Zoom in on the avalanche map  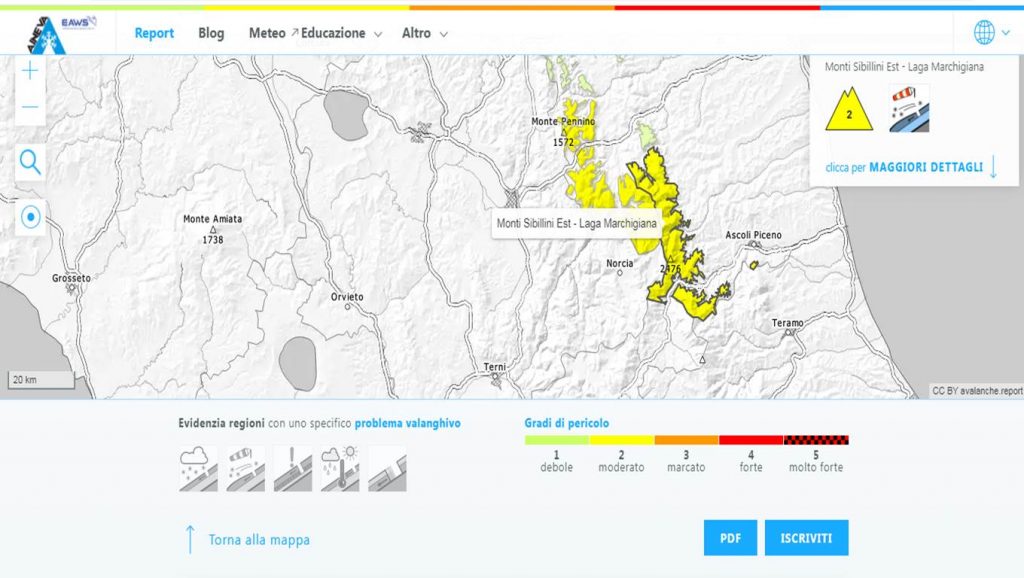pos(30,71)
